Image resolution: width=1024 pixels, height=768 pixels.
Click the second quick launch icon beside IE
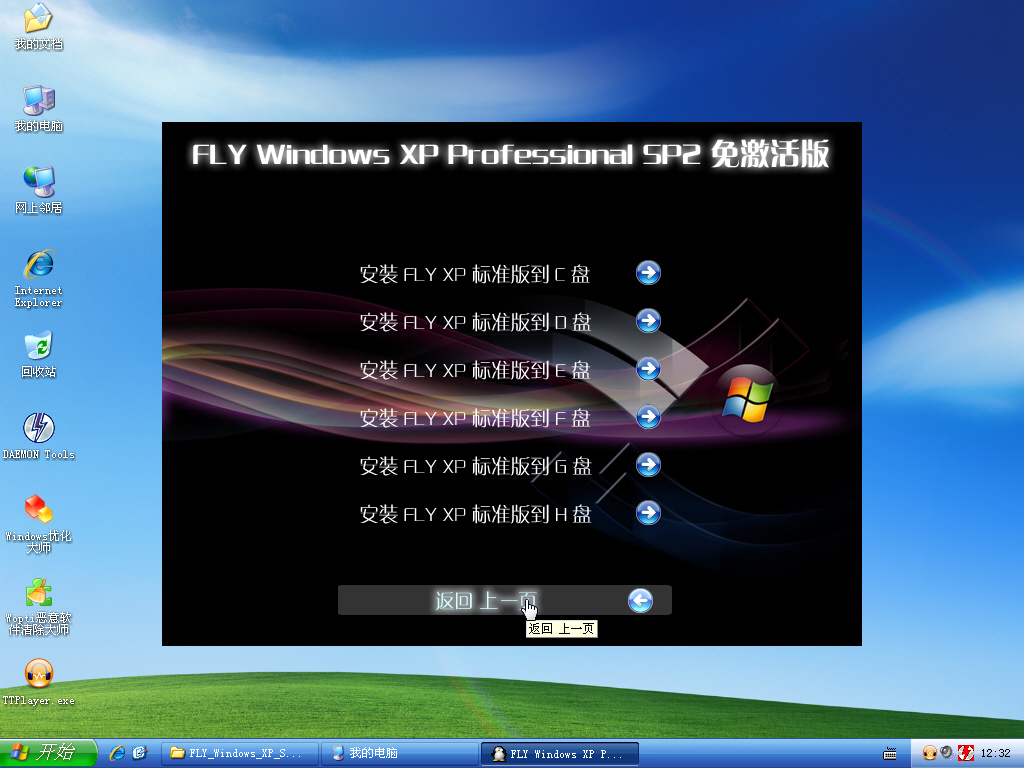[140, 753]
